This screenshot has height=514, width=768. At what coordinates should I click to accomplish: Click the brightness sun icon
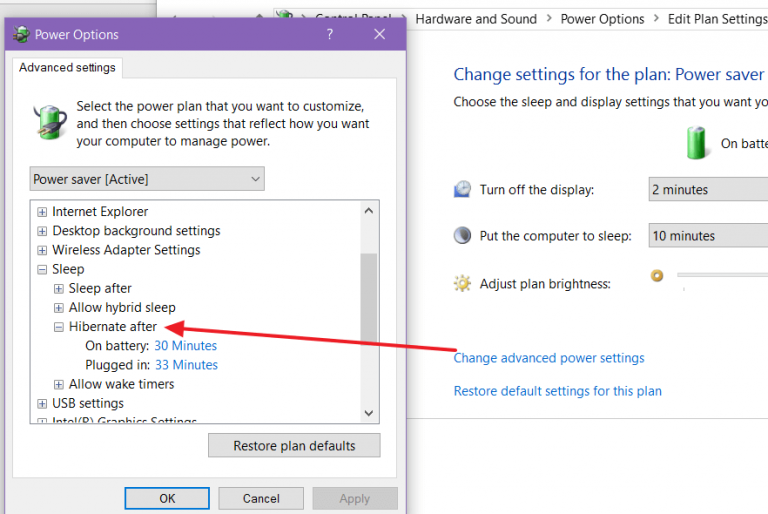point(462,284)
